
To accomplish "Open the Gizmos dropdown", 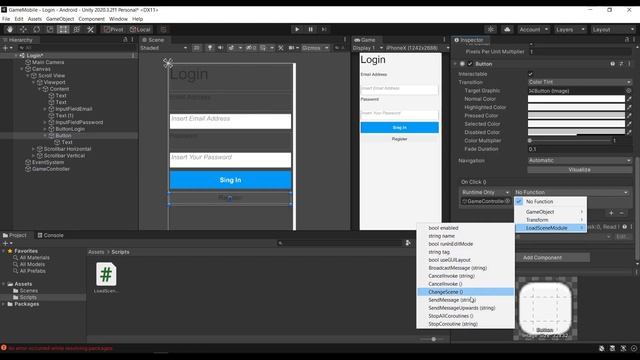I will pyautogui.click(x=315, y=48).
